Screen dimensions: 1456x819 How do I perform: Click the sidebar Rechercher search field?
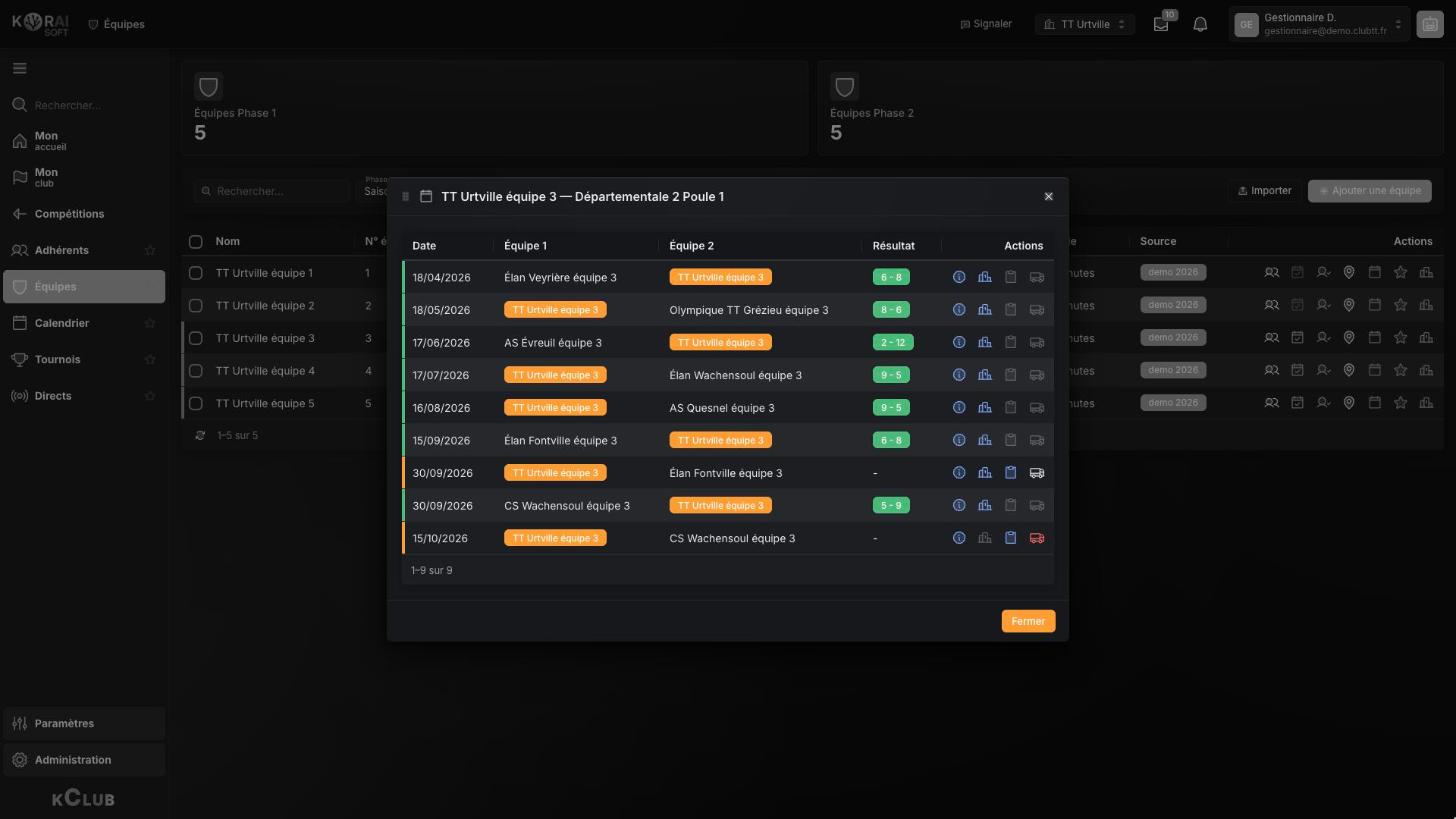coord(84,105)
